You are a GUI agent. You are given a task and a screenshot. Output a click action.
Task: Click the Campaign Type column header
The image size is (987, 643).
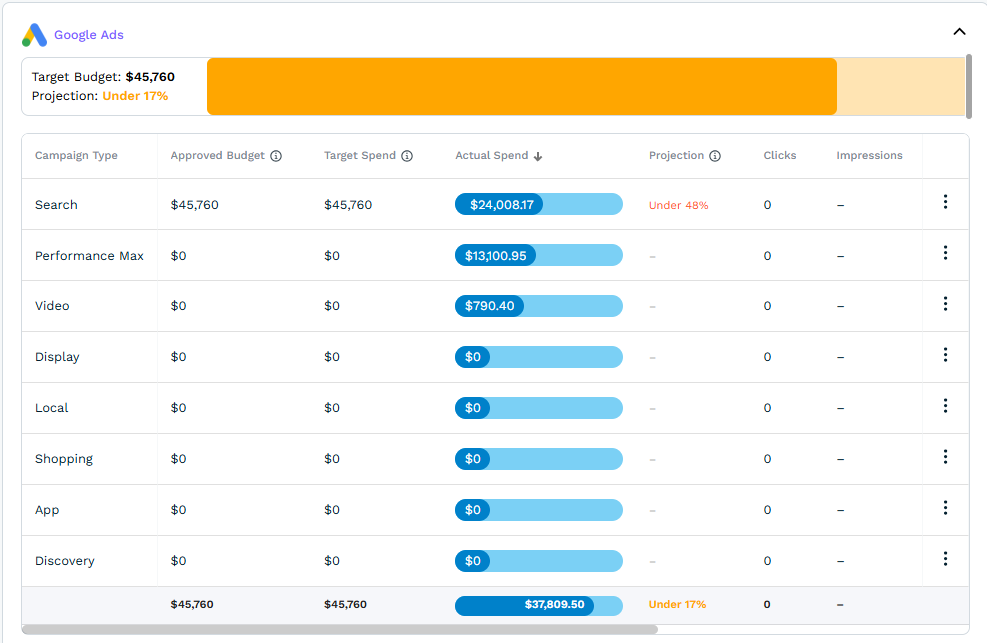coord(76,156)
